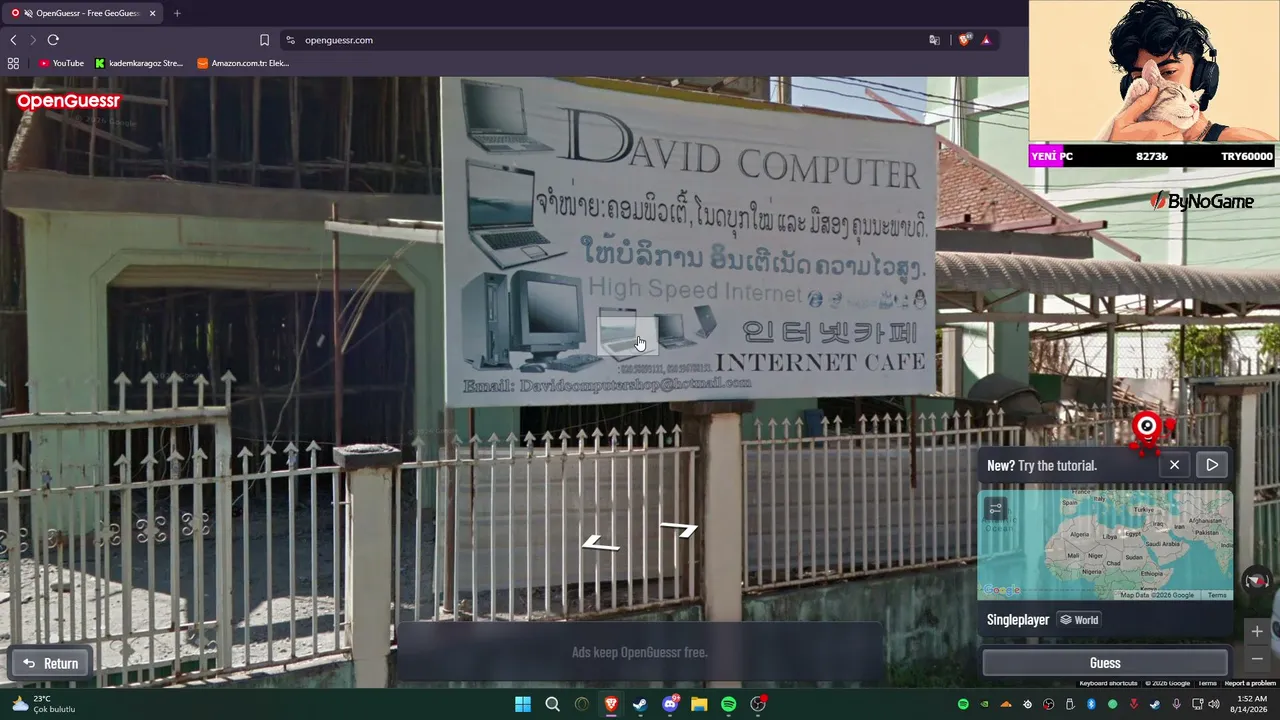Open the Windows Start menu

pyautogui.click(x=523, y=704)
